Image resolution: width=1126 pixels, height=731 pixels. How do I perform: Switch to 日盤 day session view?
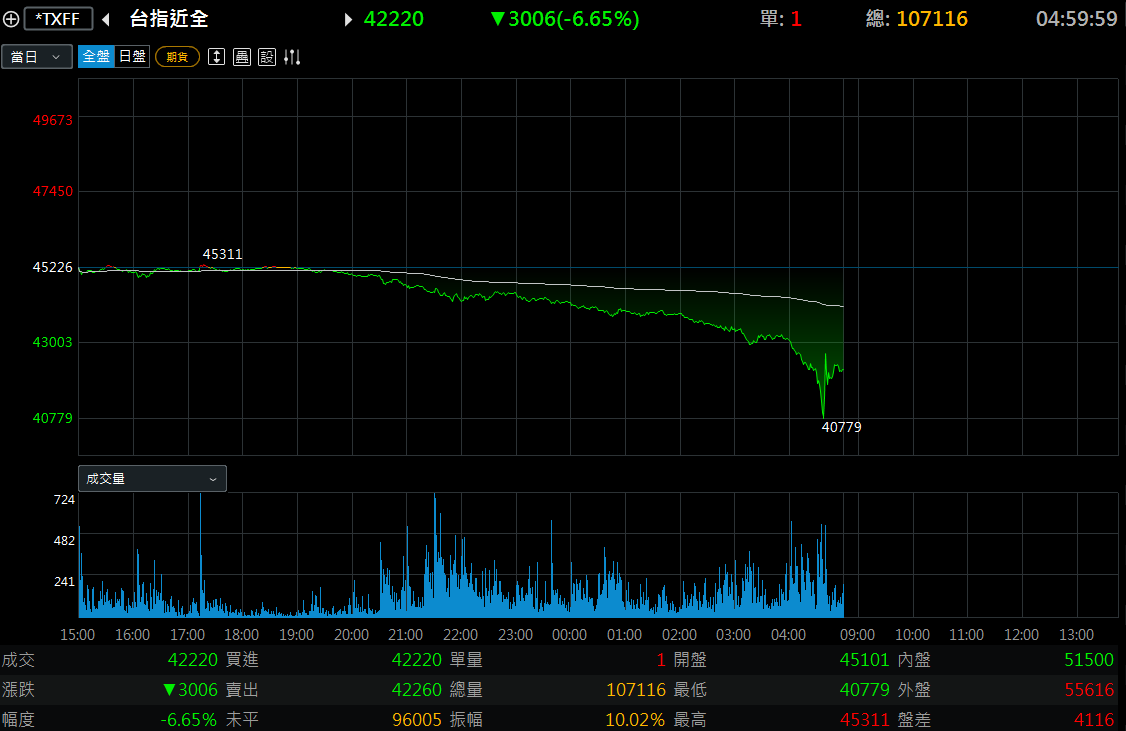tap(132, 56)
